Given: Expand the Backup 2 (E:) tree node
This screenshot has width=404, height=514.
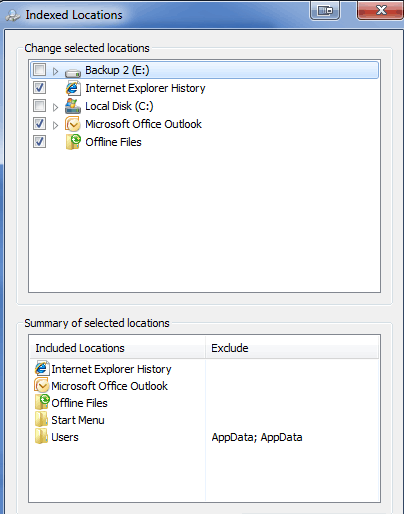Looking at the screenshot, I should 55,71.
